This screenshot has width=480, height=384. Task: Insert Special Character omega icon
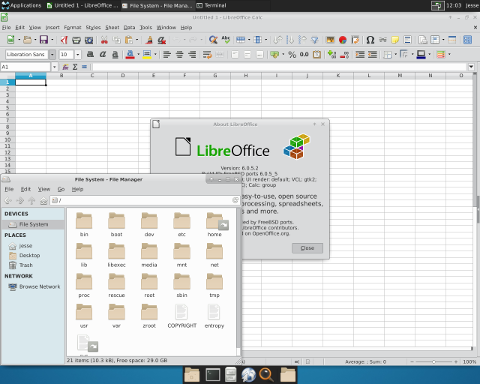[370, 40]
